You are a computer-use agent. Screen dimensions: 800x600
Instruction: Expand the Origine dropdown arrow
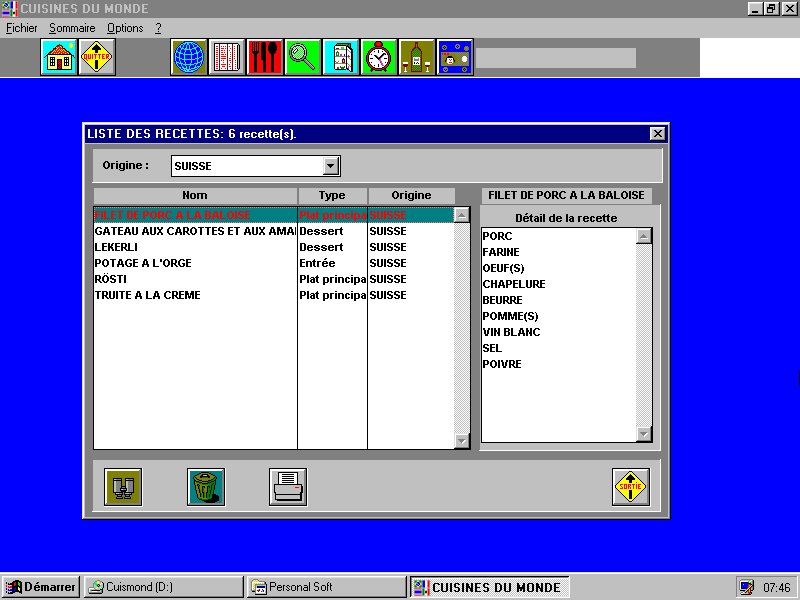pyautogui.click(x=331, y=166)
